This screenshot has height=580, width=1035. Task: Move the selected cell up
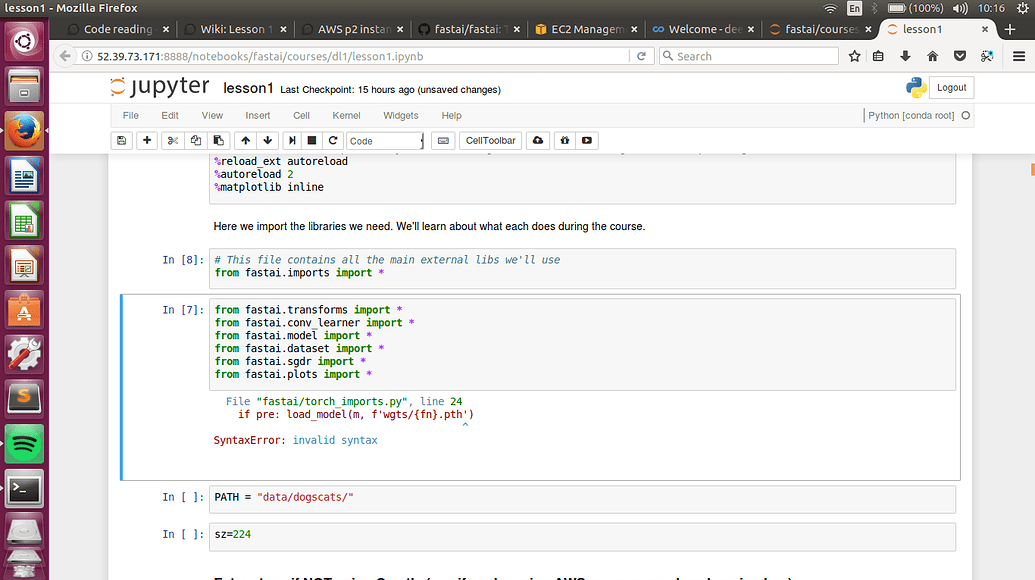coord(245,141)
